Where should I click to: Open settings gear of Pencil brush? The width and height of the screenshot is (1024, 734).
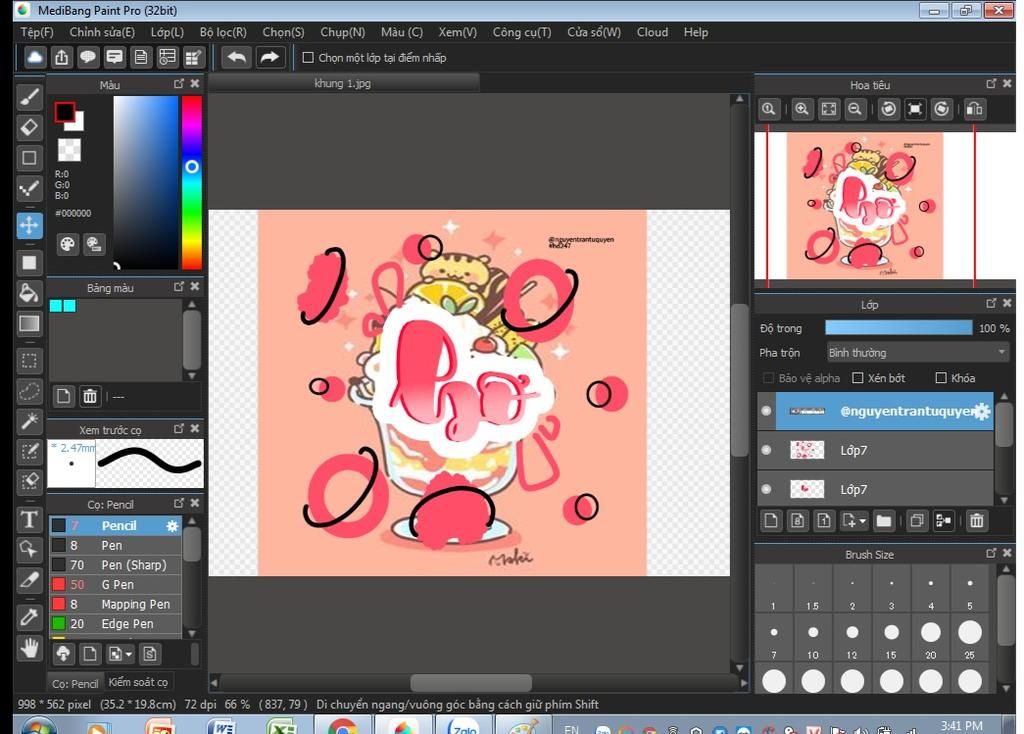click(172, 526)
